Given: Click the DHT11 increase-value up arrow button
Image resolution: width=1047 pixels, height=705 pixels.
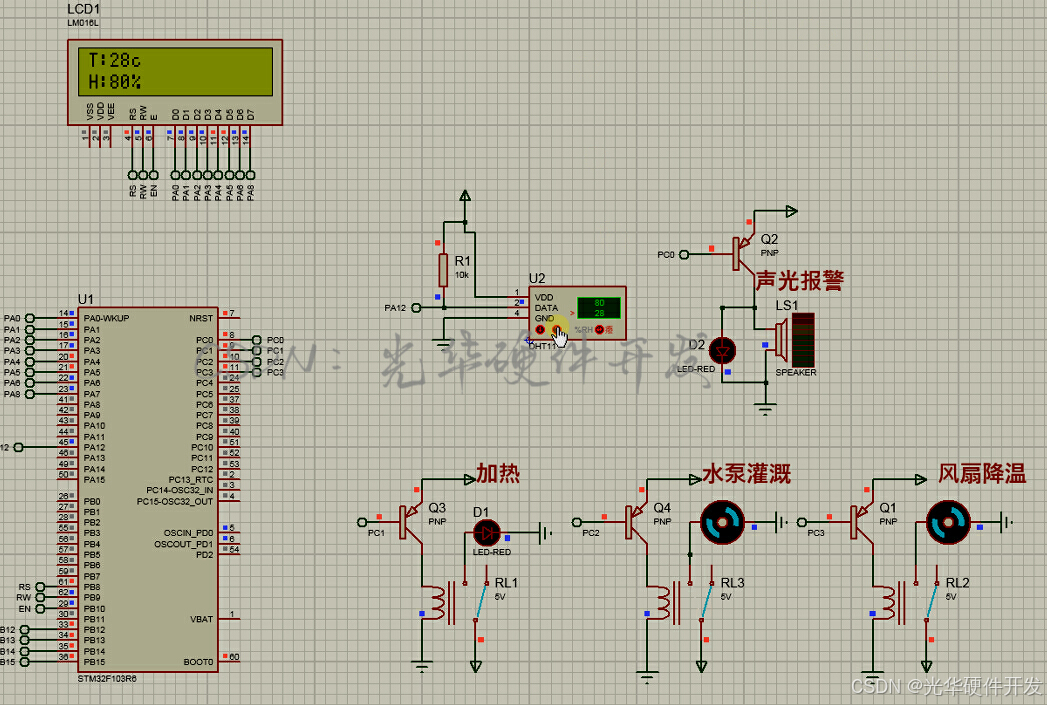Looking at the screenshot, I should point(556,330).
